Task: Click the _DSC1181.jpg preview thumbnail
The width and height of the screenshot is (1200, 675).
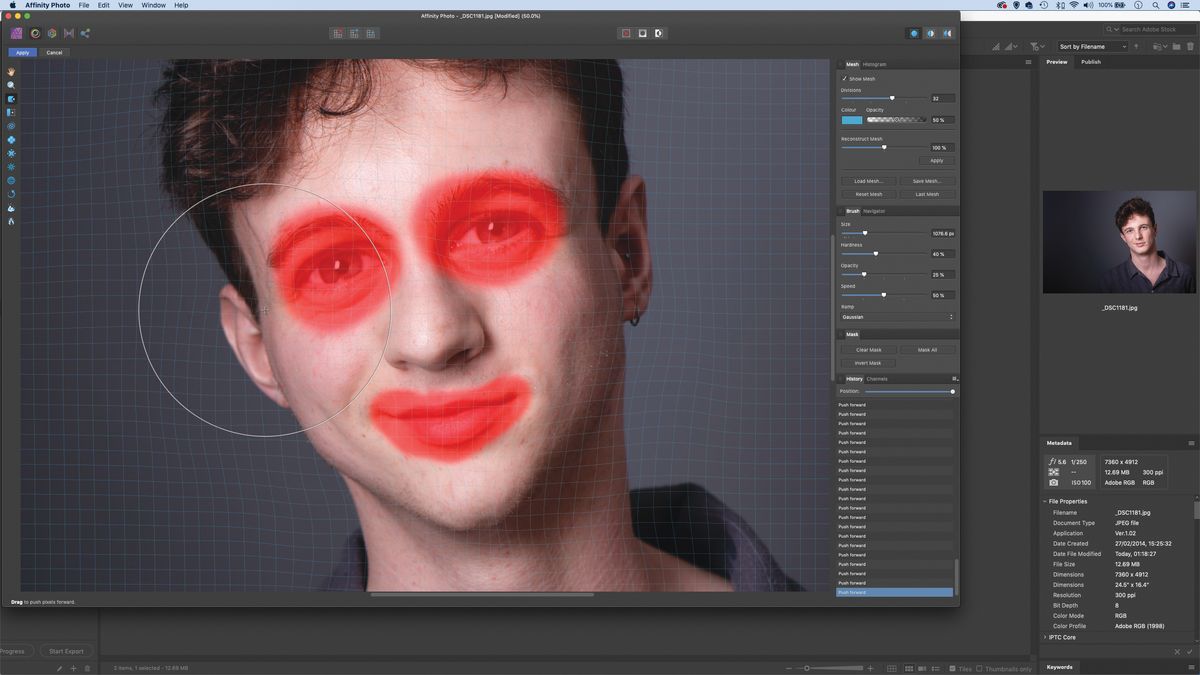Action: [1119, 241]
